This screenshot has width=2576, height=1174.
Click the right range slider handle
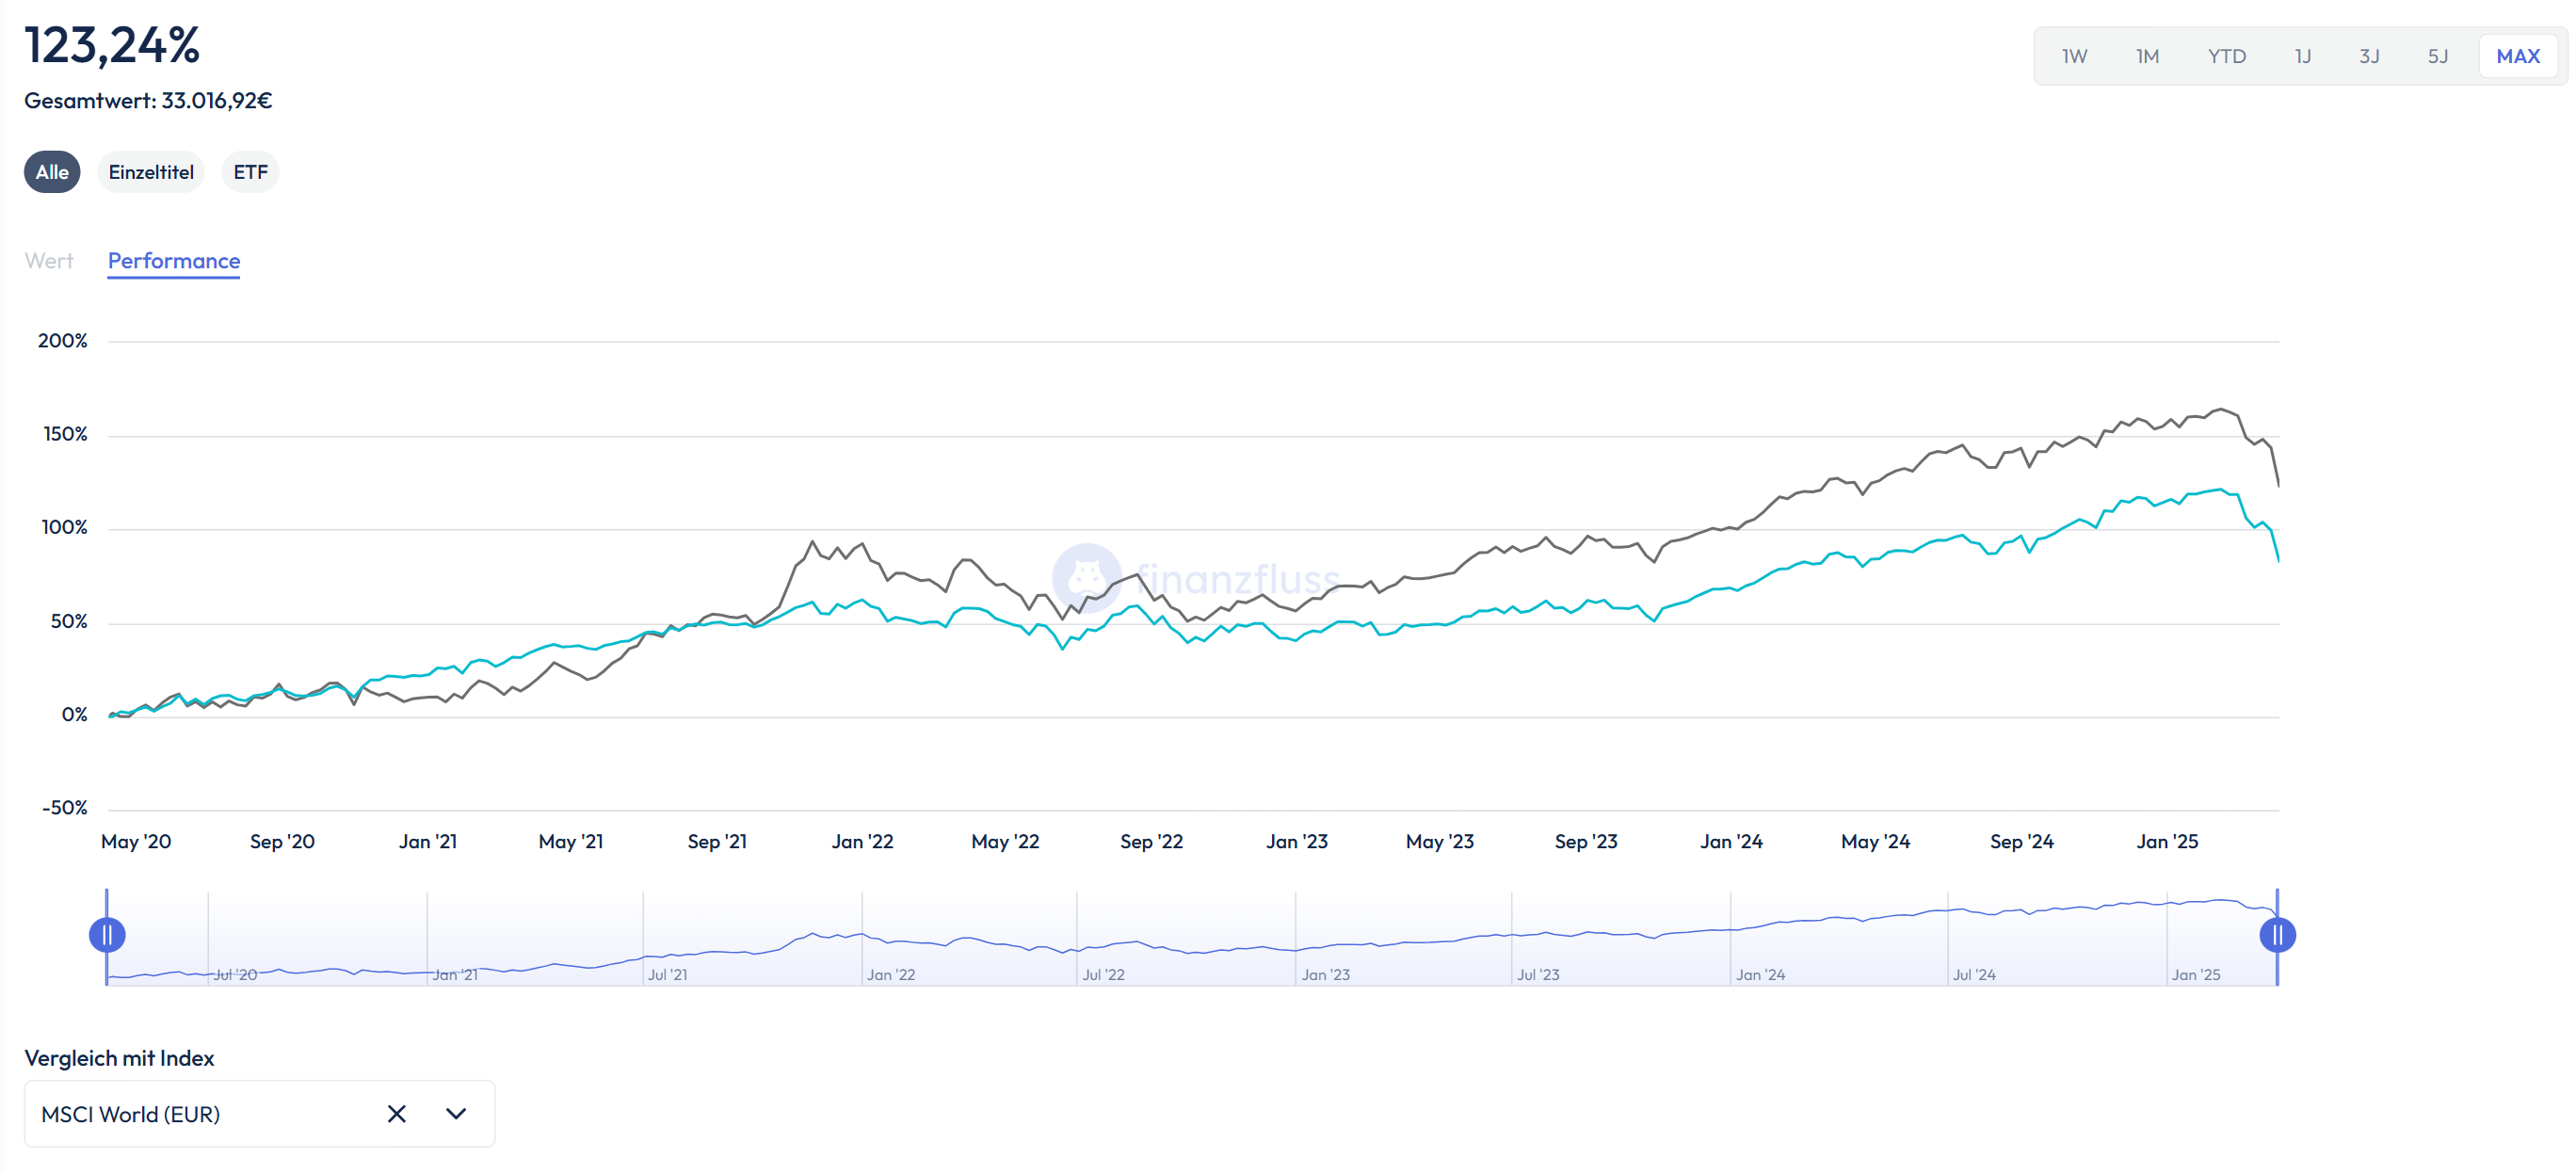tap(2277, 934)
